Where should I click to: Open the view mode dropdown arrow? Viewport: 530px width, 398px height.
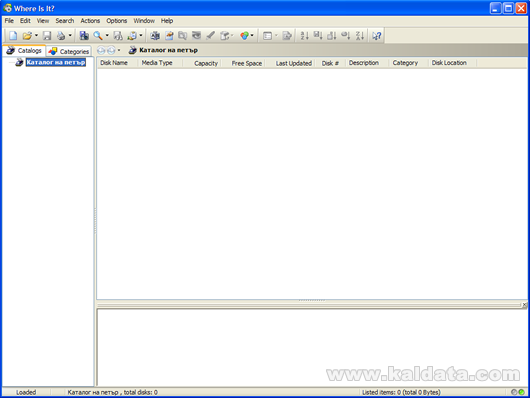click(x=276, y=35)
